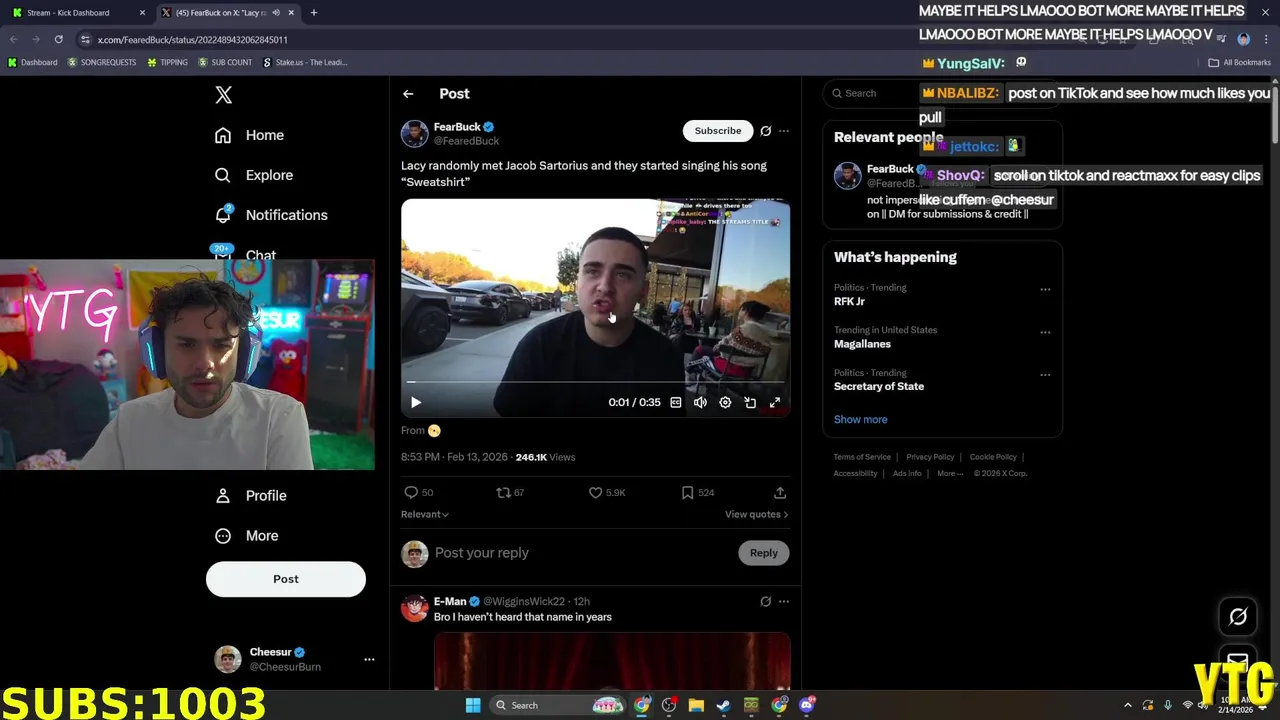
Task: Go to Home in X sidebar
Action: (x=250, y=135)
